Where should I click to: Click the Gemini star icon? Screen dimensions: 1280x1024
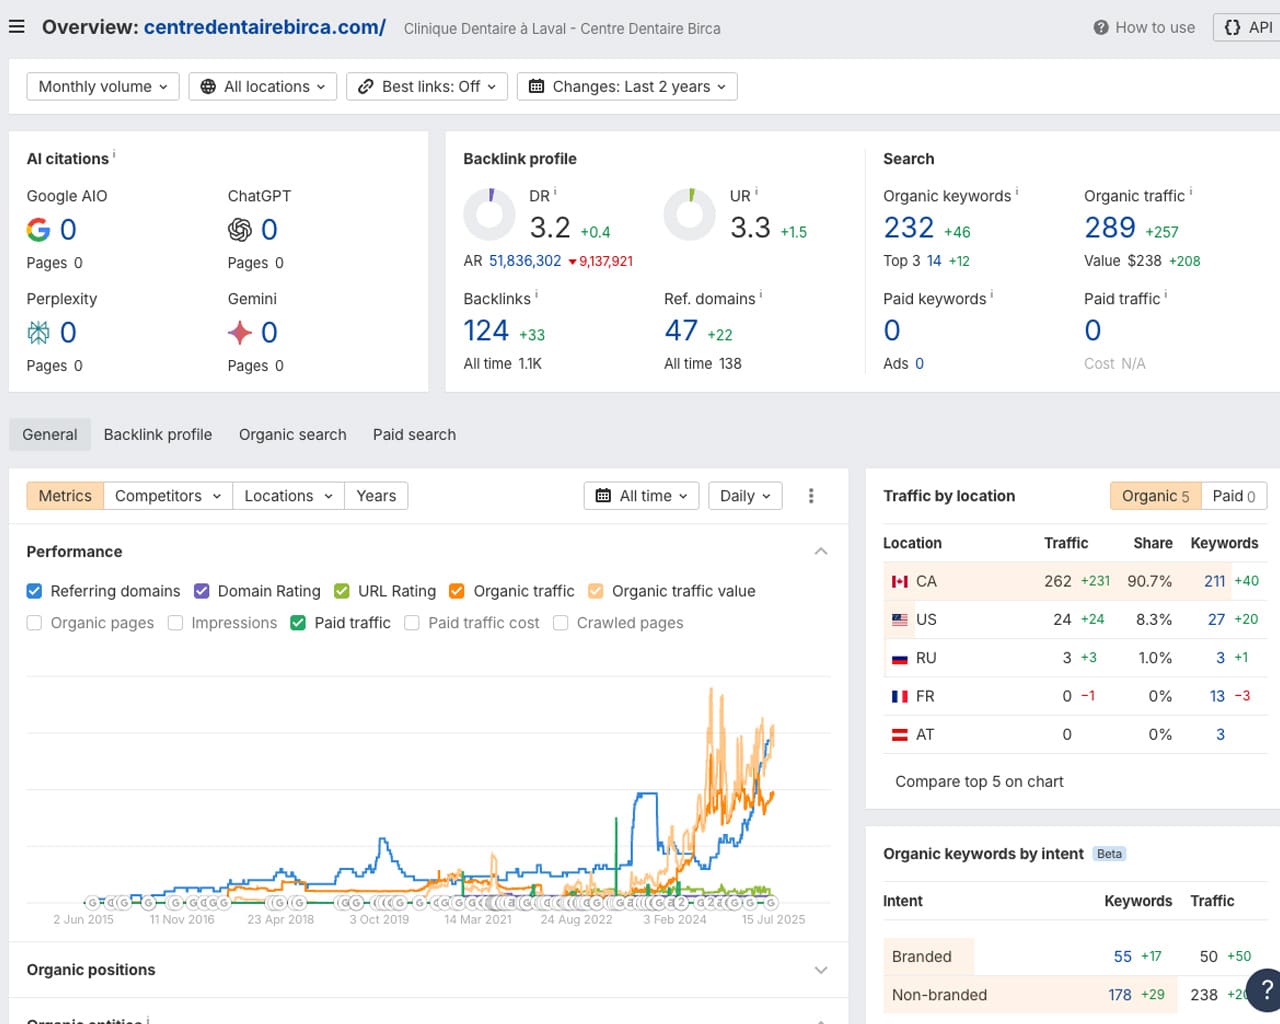[x=240, y=332]
